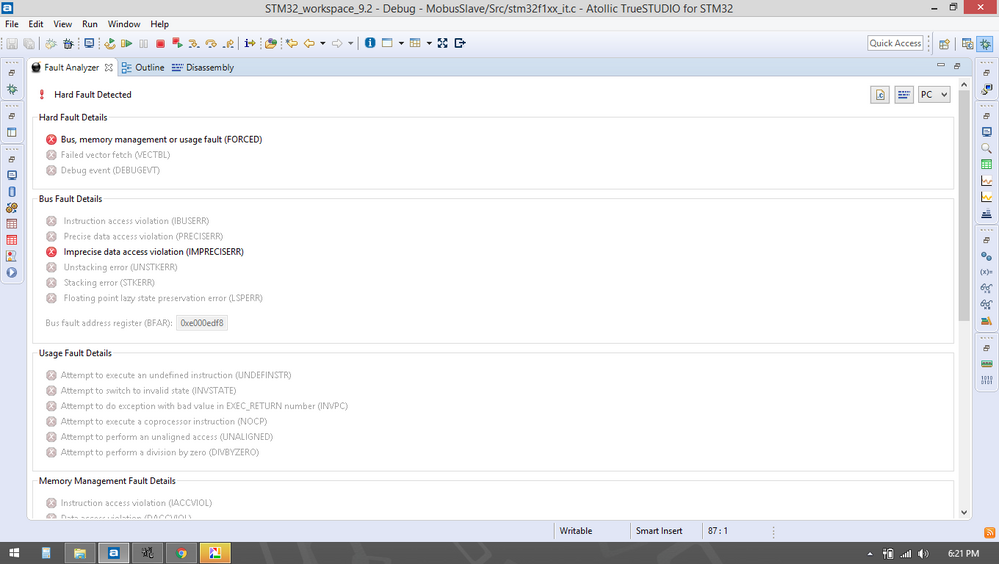Open the PC register dropdown
This screenshot has width=999, height=564.
tap(934, 95)
